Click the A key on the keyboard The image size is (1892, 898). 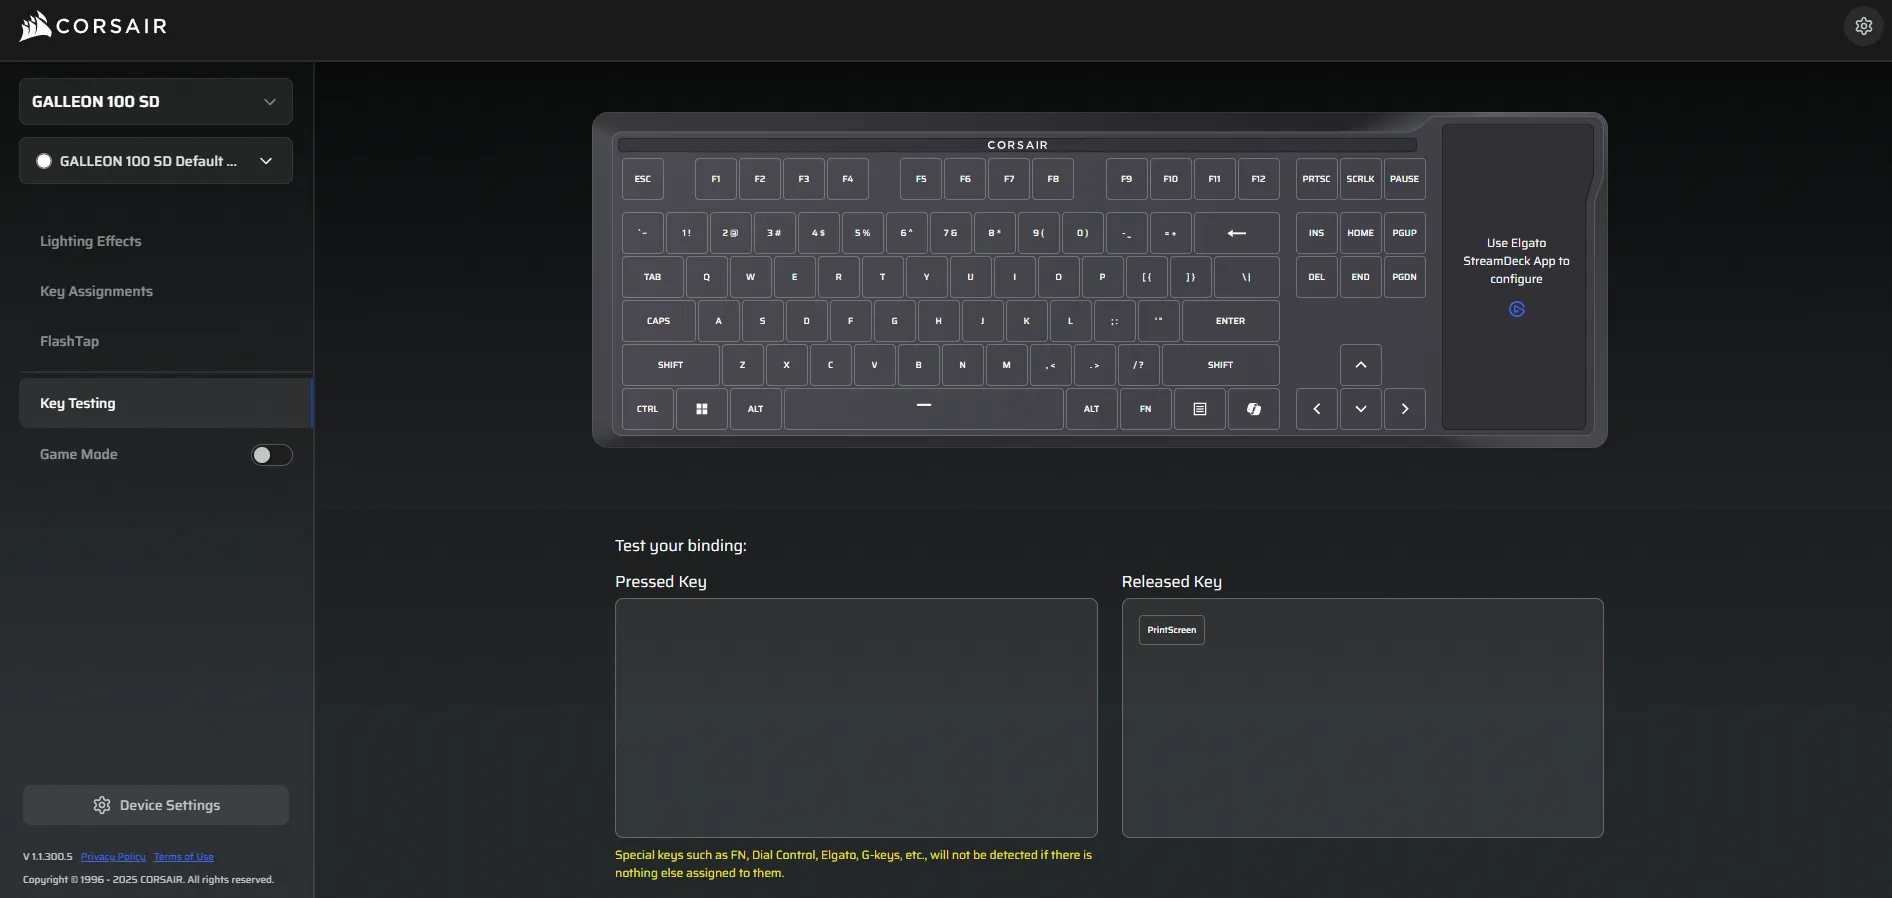[x=719, y=321]
